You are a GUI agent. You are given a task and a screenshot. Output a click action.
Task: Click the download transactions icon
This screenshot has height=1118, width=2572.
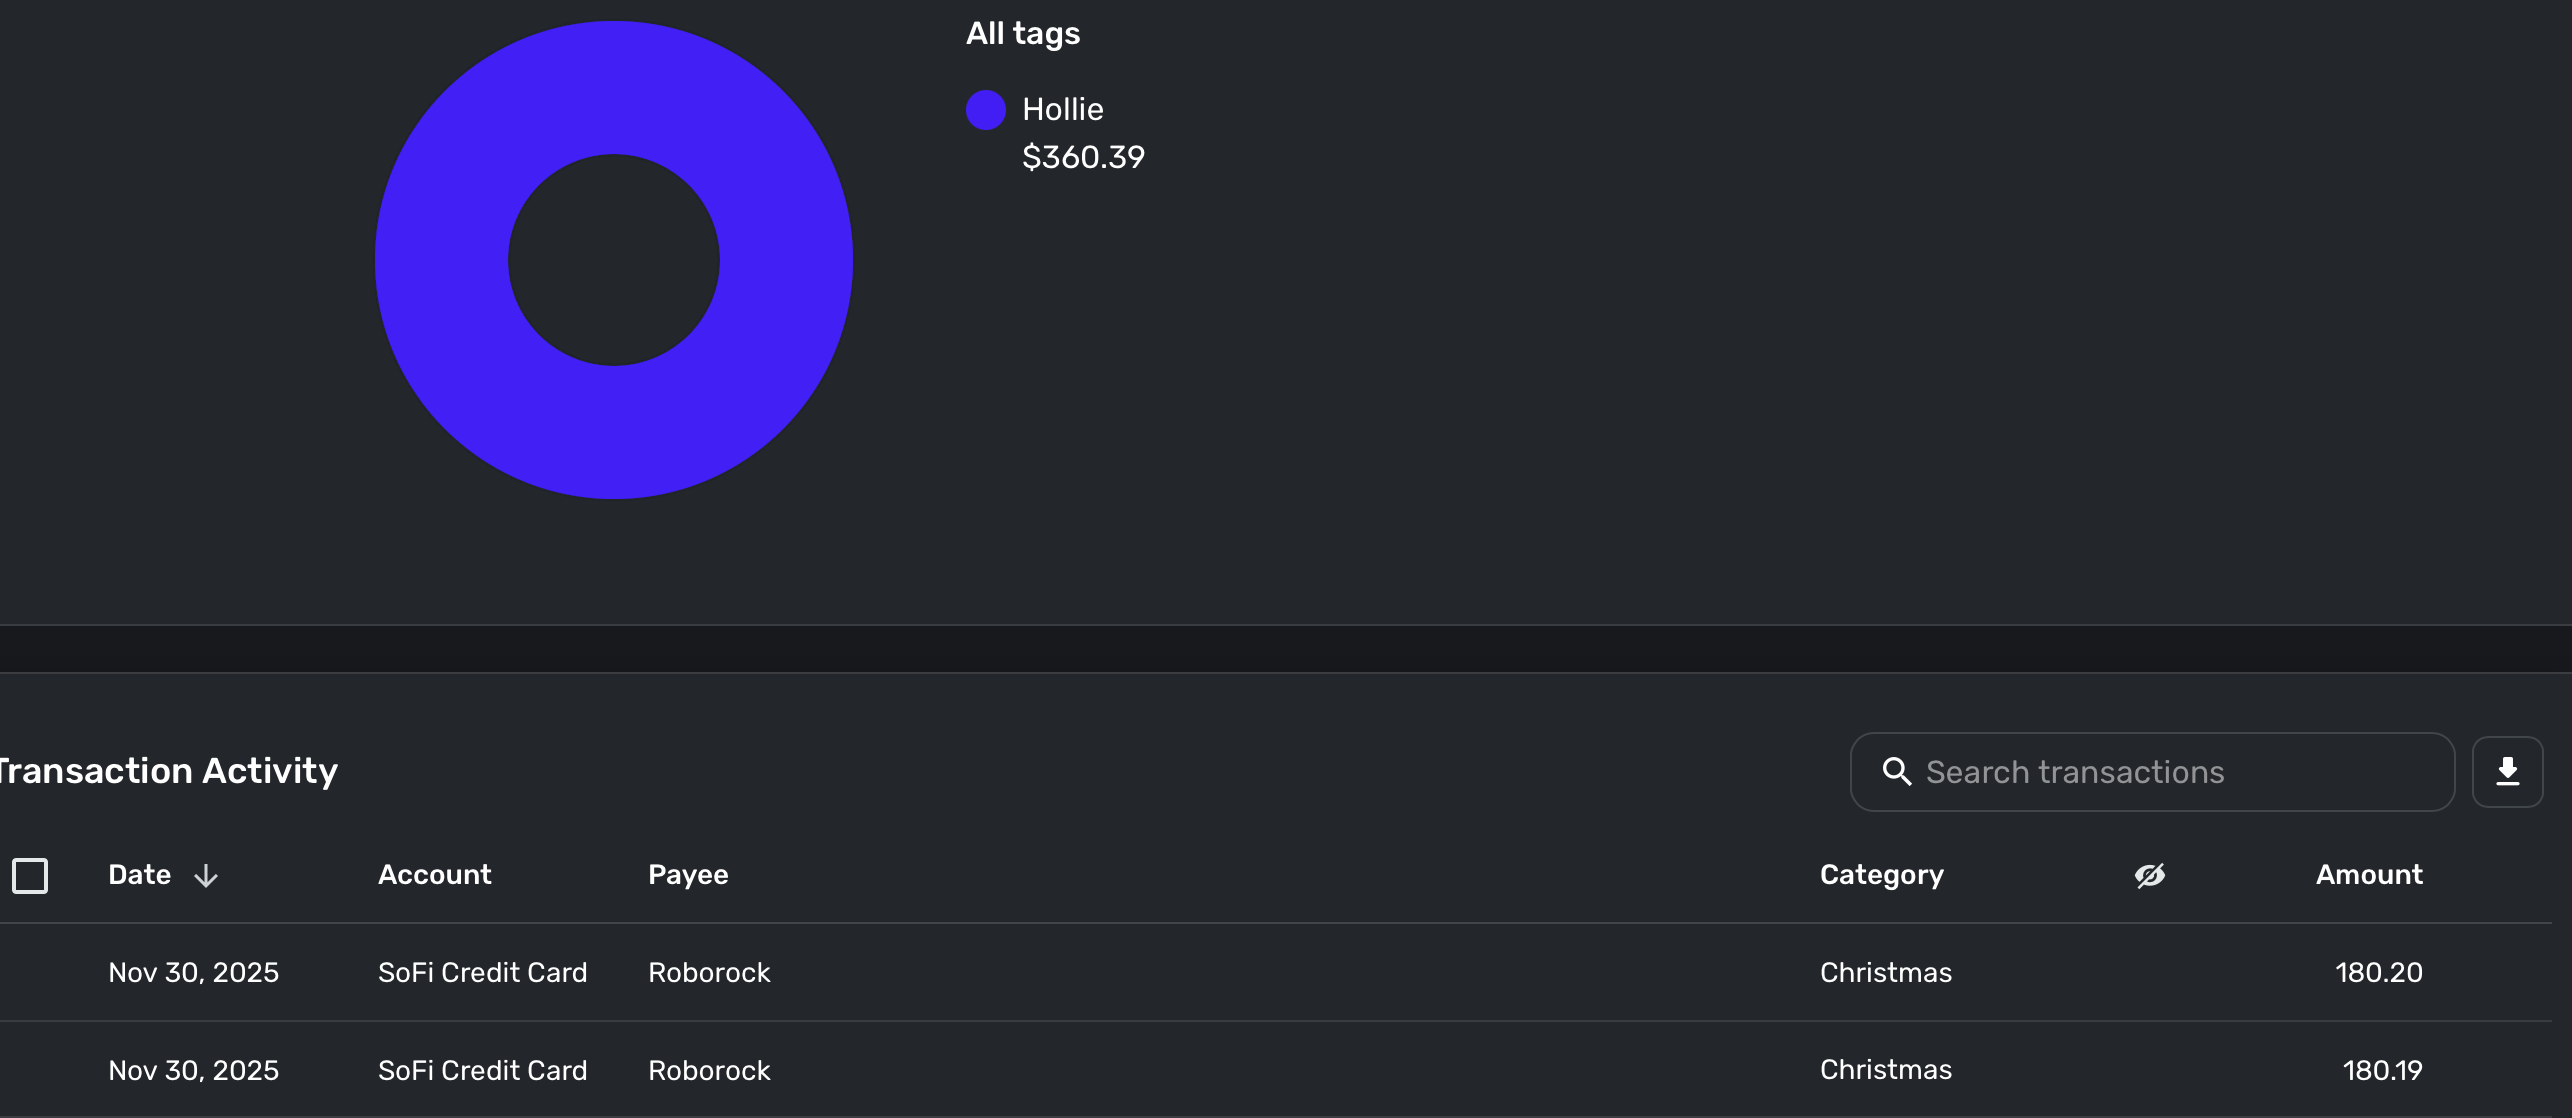(2507, 771)
